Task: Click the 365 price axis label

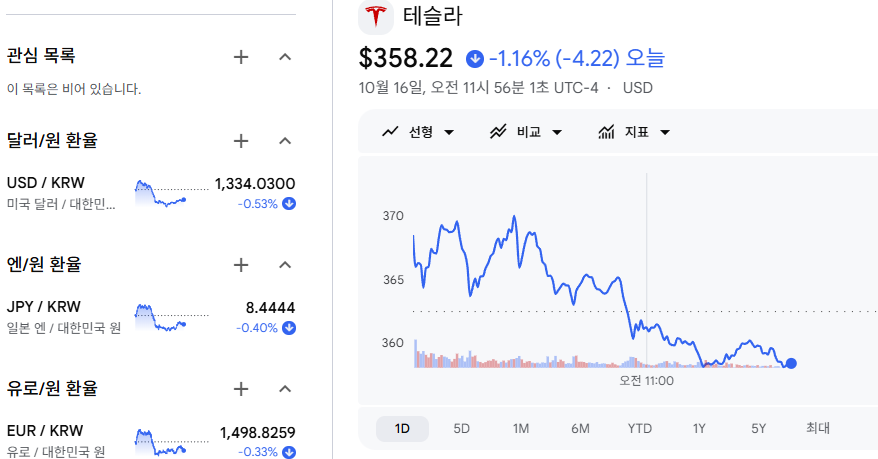Action: [393, 280]
